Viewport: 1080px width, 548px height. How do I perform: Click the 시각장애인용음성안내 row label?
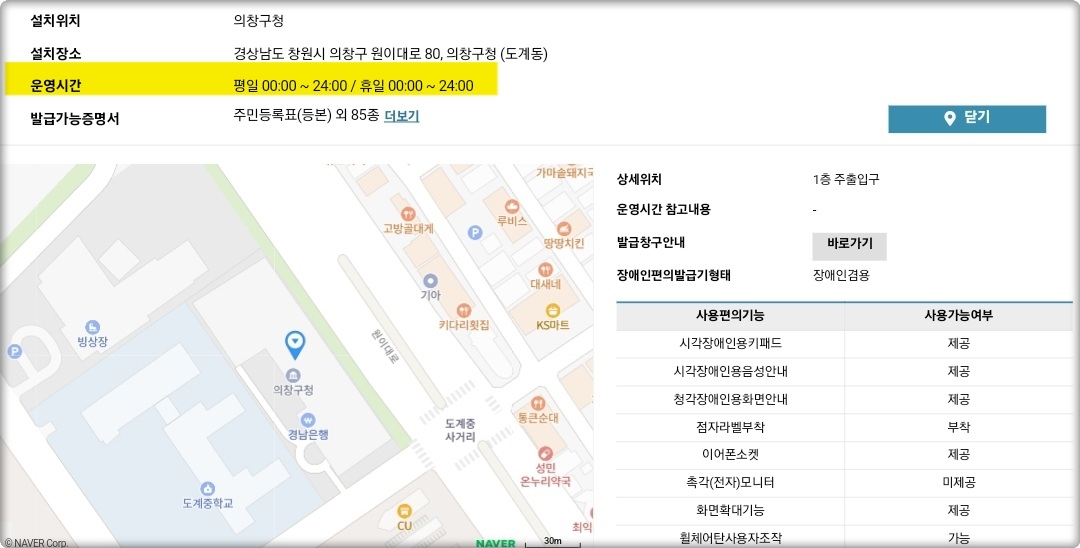point(730,372)
